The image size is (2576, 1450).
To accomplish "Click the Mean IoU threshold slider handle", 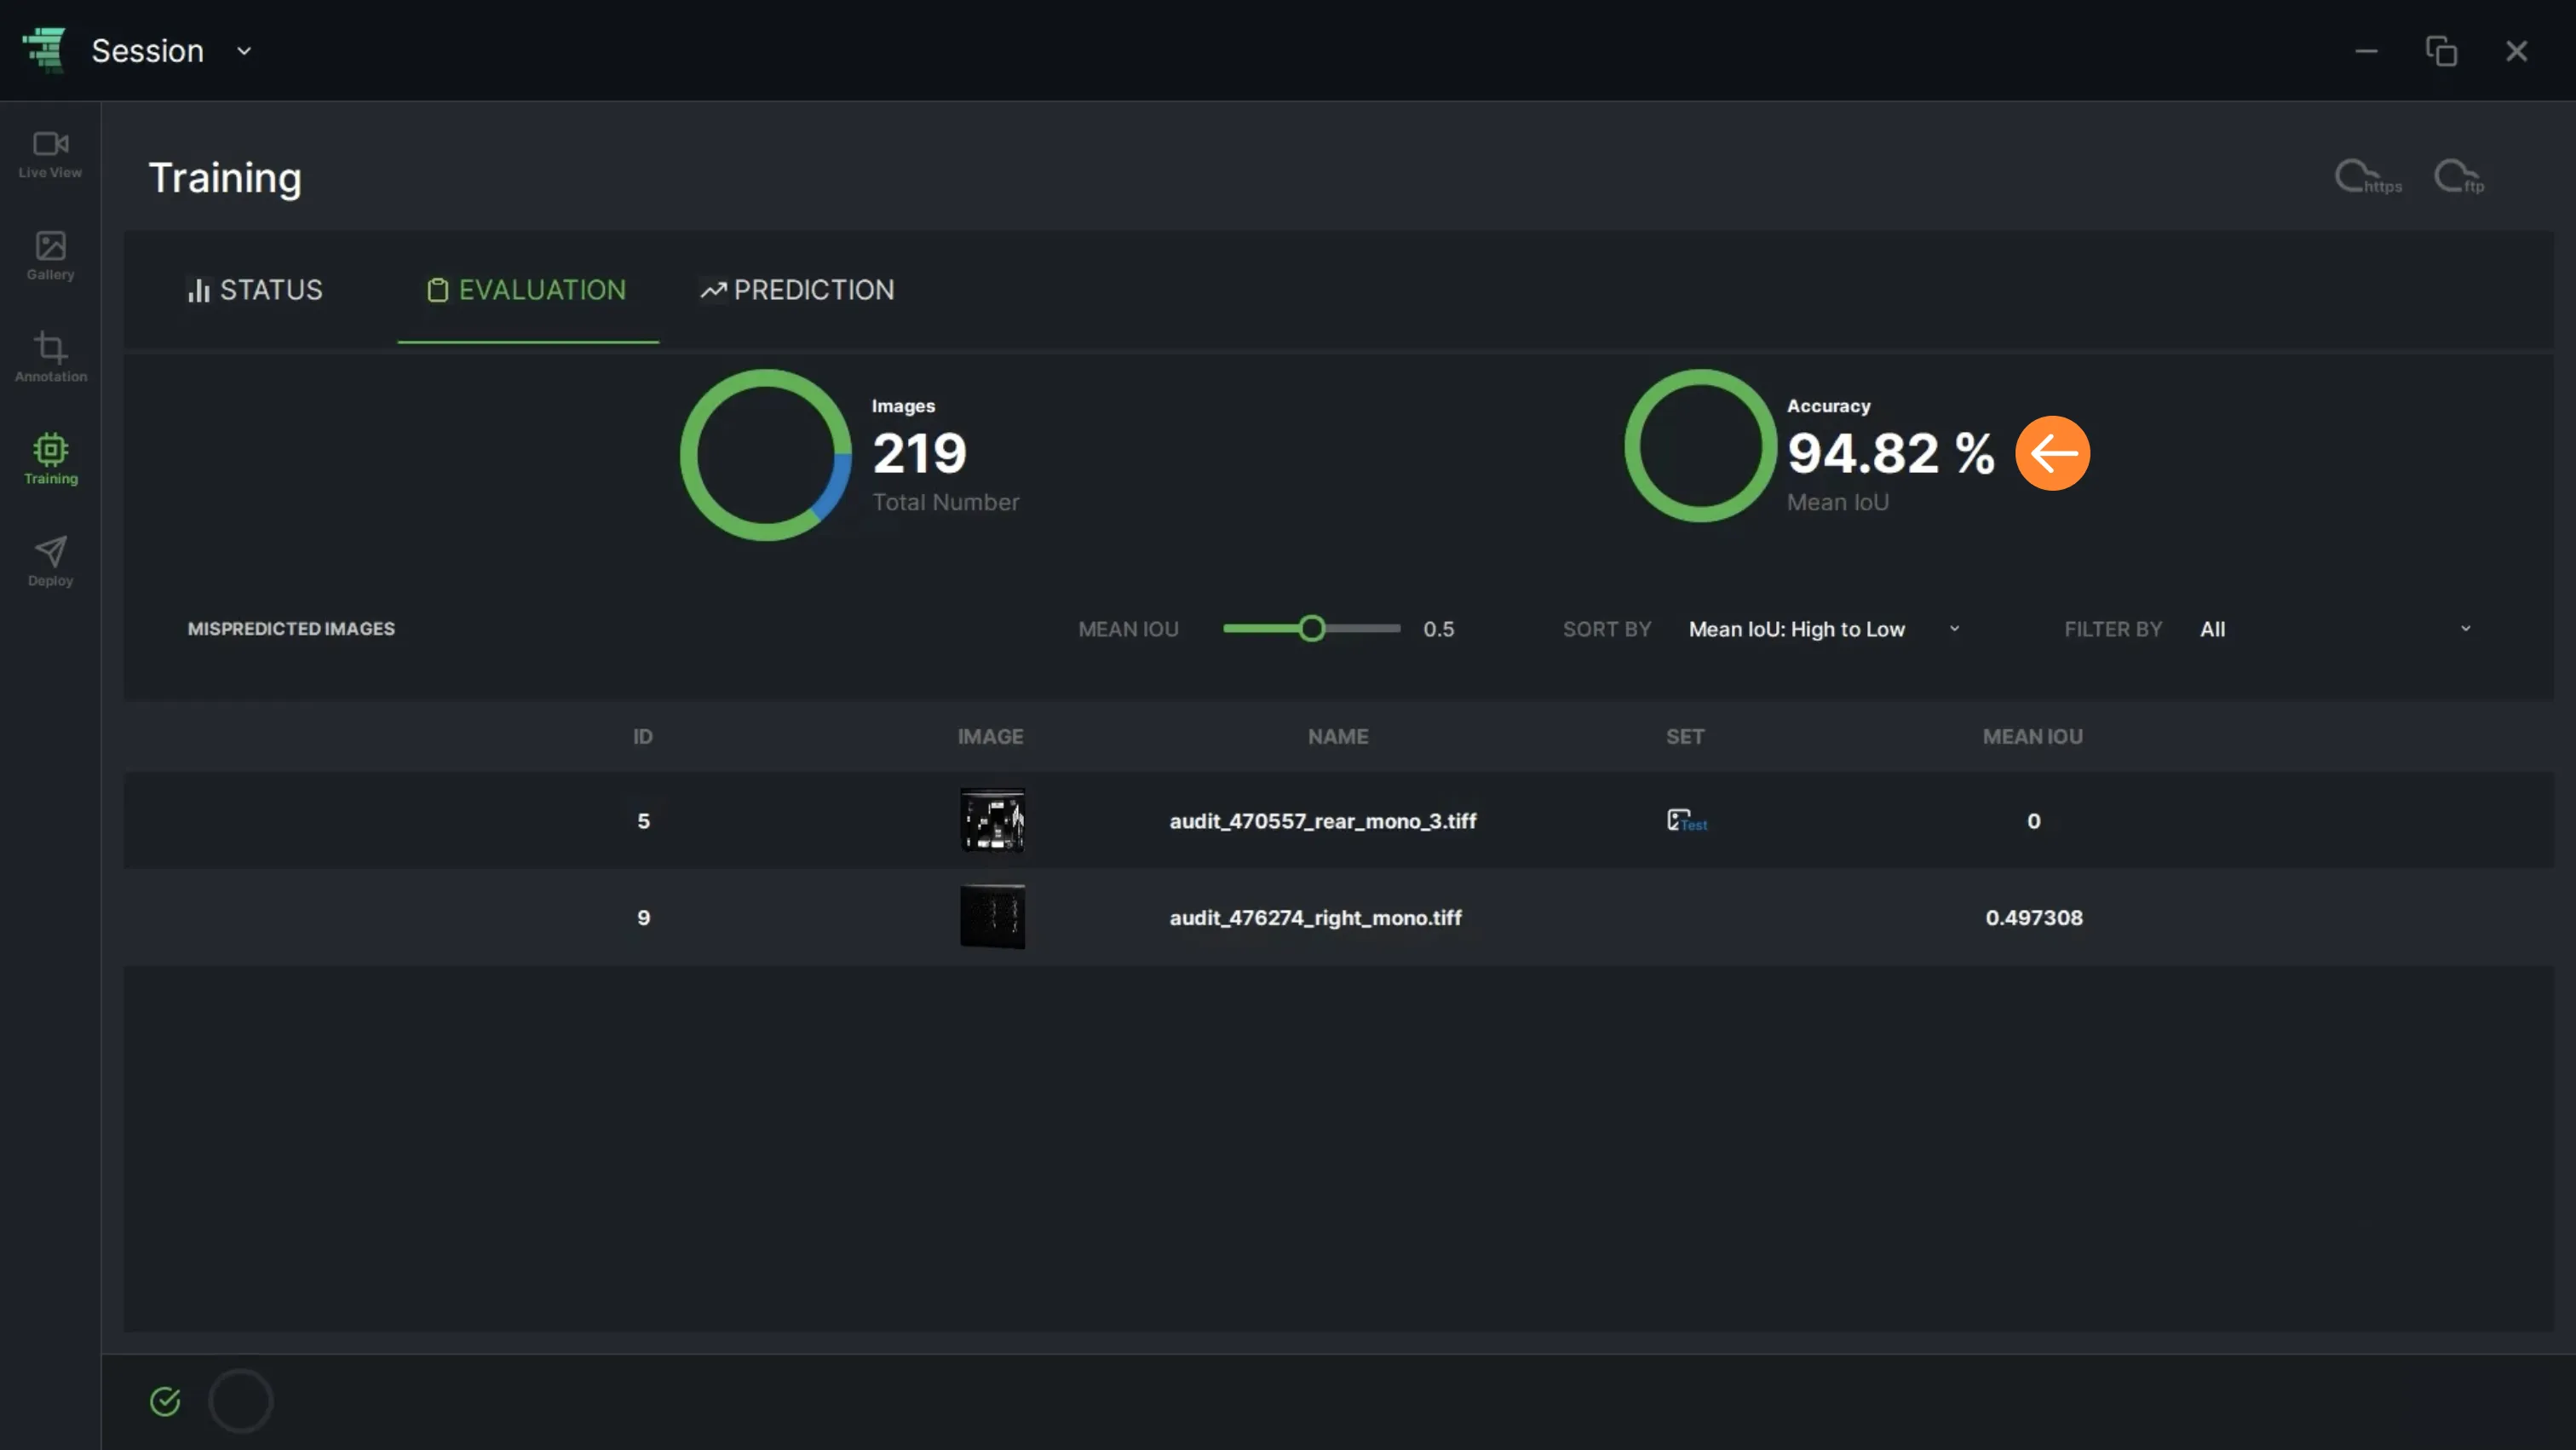I will [1312, 629].
